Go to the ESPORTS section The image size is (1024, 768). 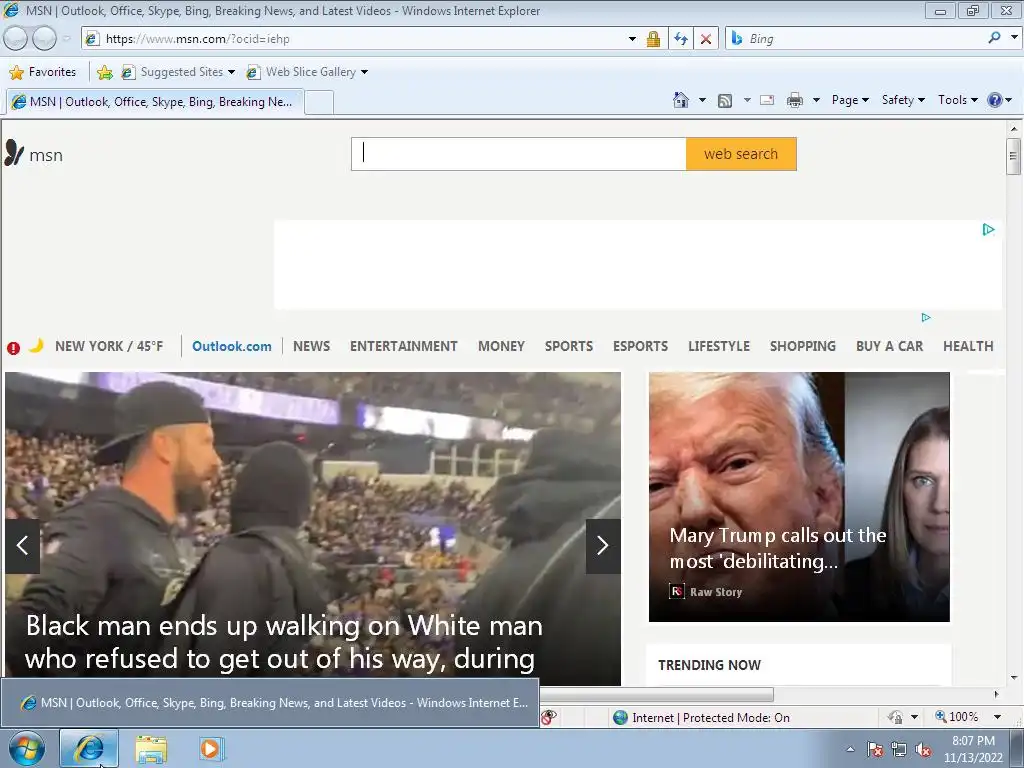[x=640, y=346]
